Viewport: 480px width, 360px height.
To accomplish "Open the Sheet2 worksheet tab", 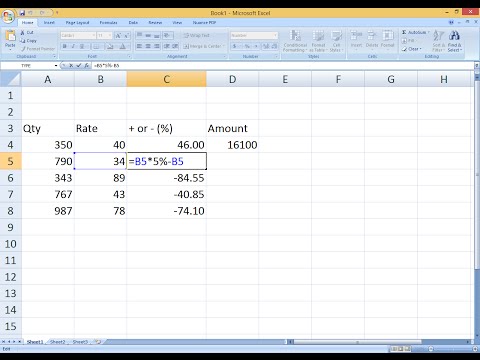I will click(58, 342).
